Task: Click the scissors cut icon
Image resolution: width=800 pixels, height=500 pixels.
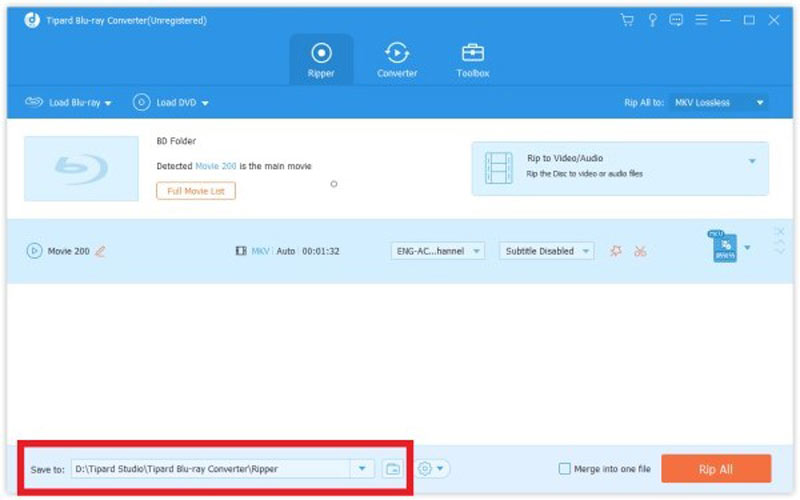Action: click(640, 251)
